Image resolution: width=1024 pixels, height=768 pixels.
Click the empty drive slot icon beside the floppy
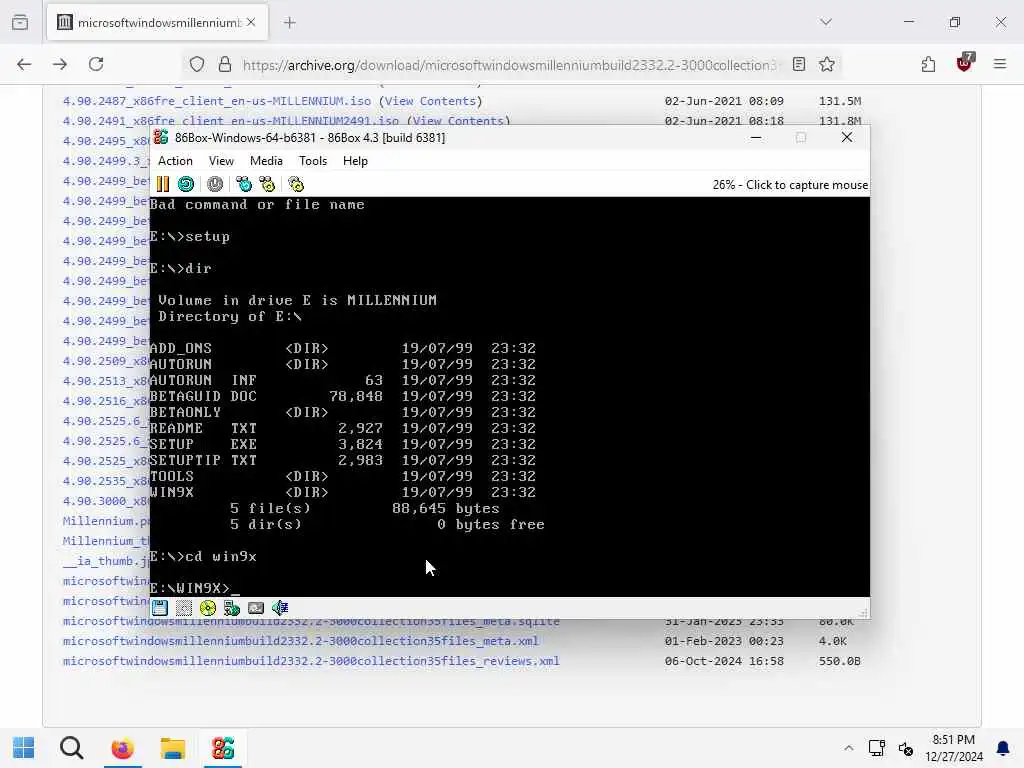click(x=184, y=608)
